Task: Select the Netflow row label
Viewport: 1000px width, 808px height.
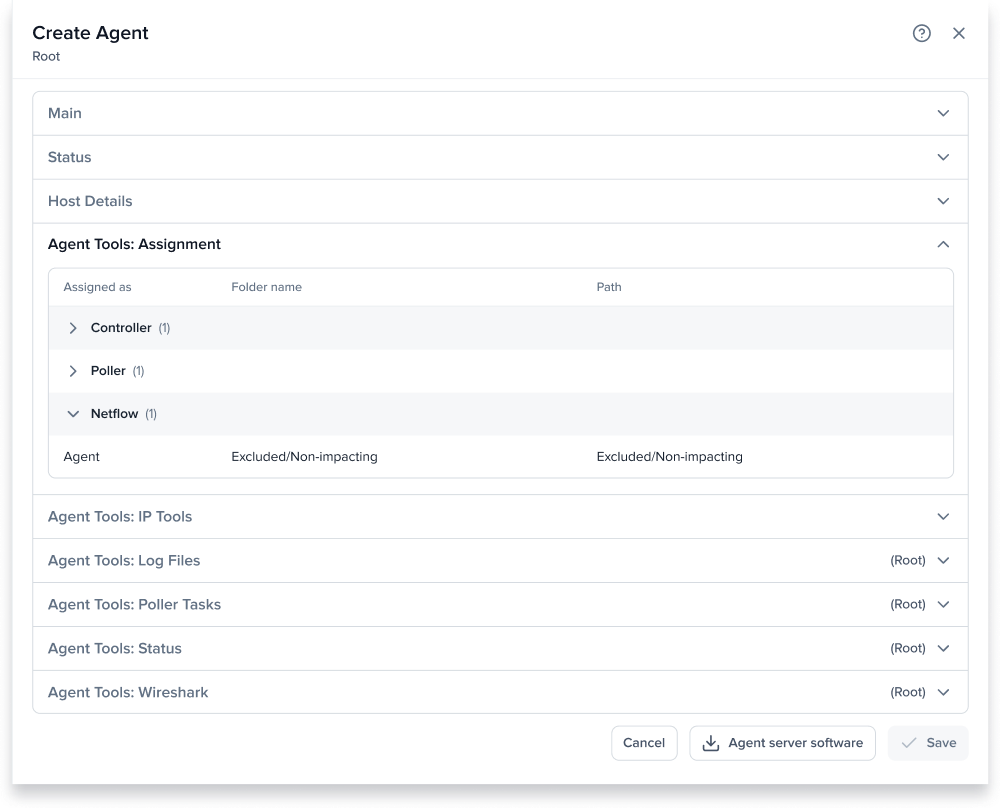Action: tap(114, 414)
